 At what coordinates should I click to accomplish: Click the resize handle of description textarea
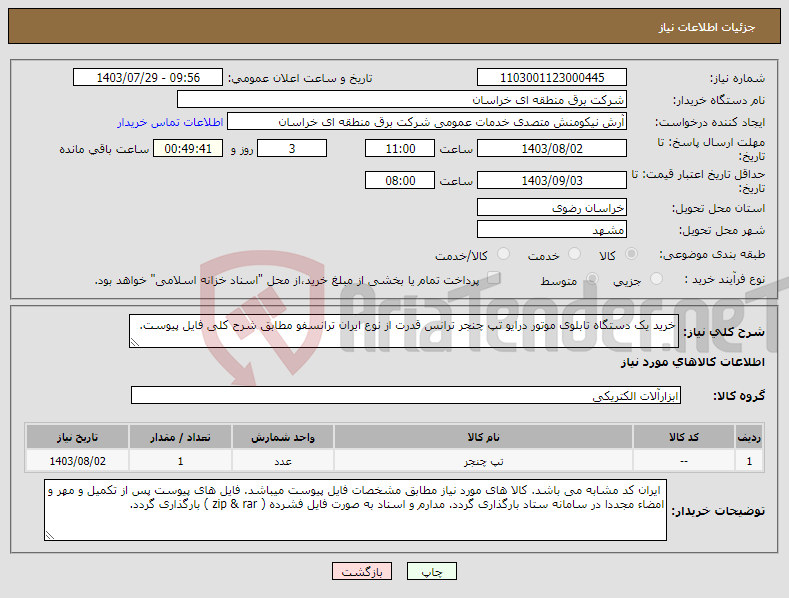point(134,343)
